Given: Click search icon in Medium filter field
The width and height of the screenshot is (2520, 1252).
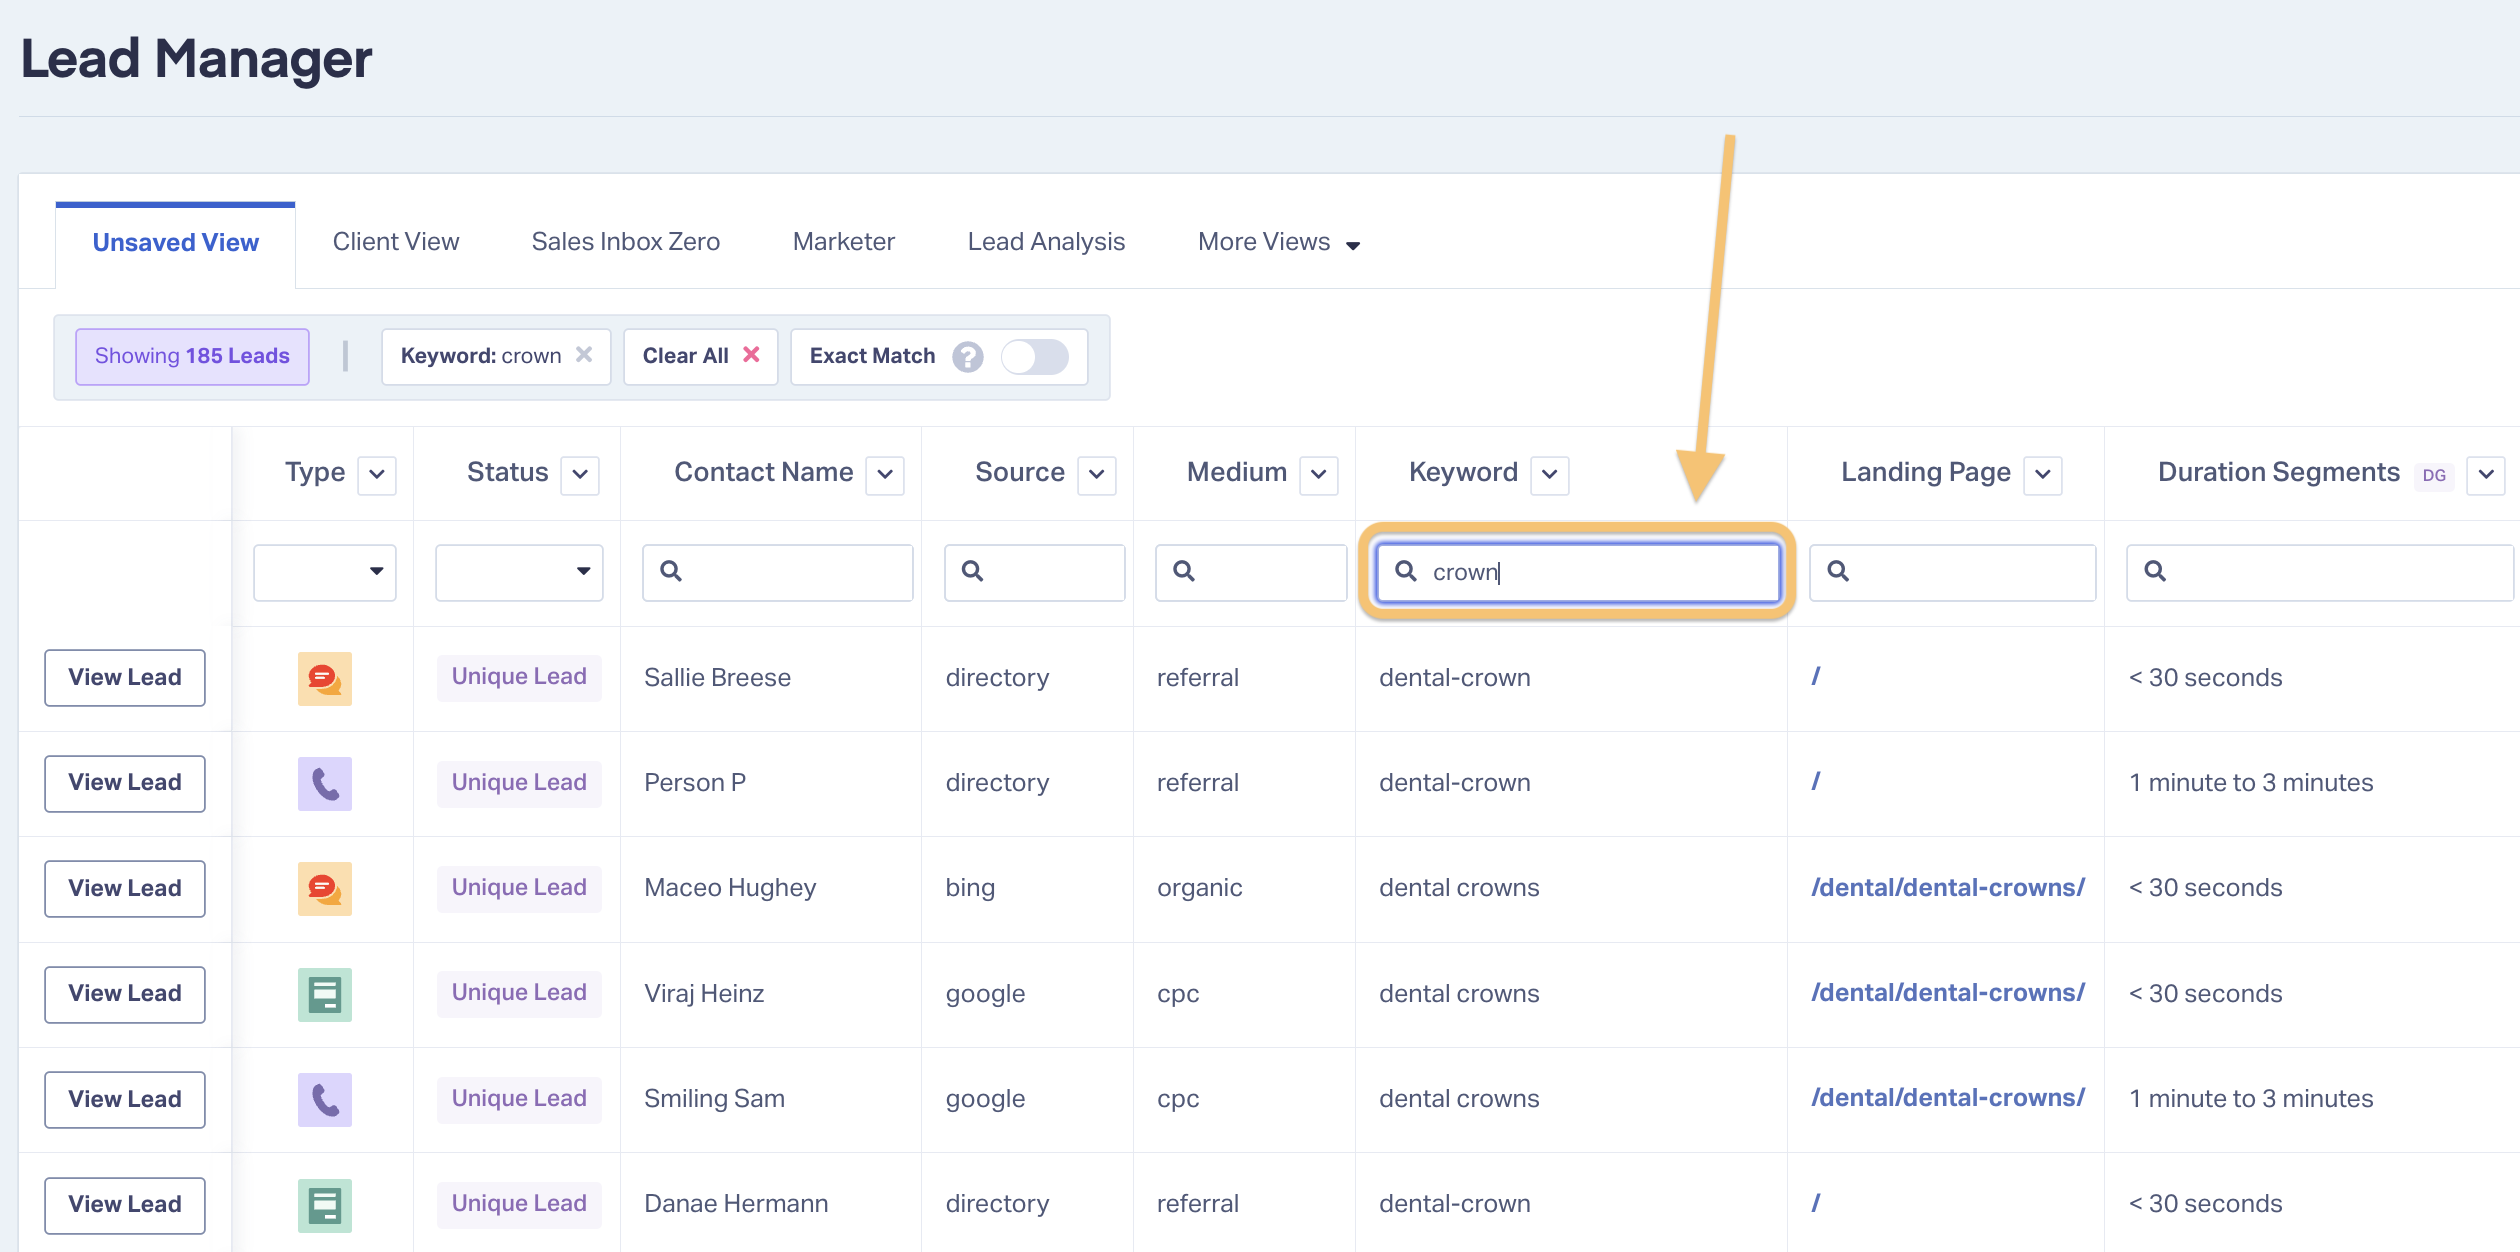Looking at the screenshot, I should tap(1184, 571).
